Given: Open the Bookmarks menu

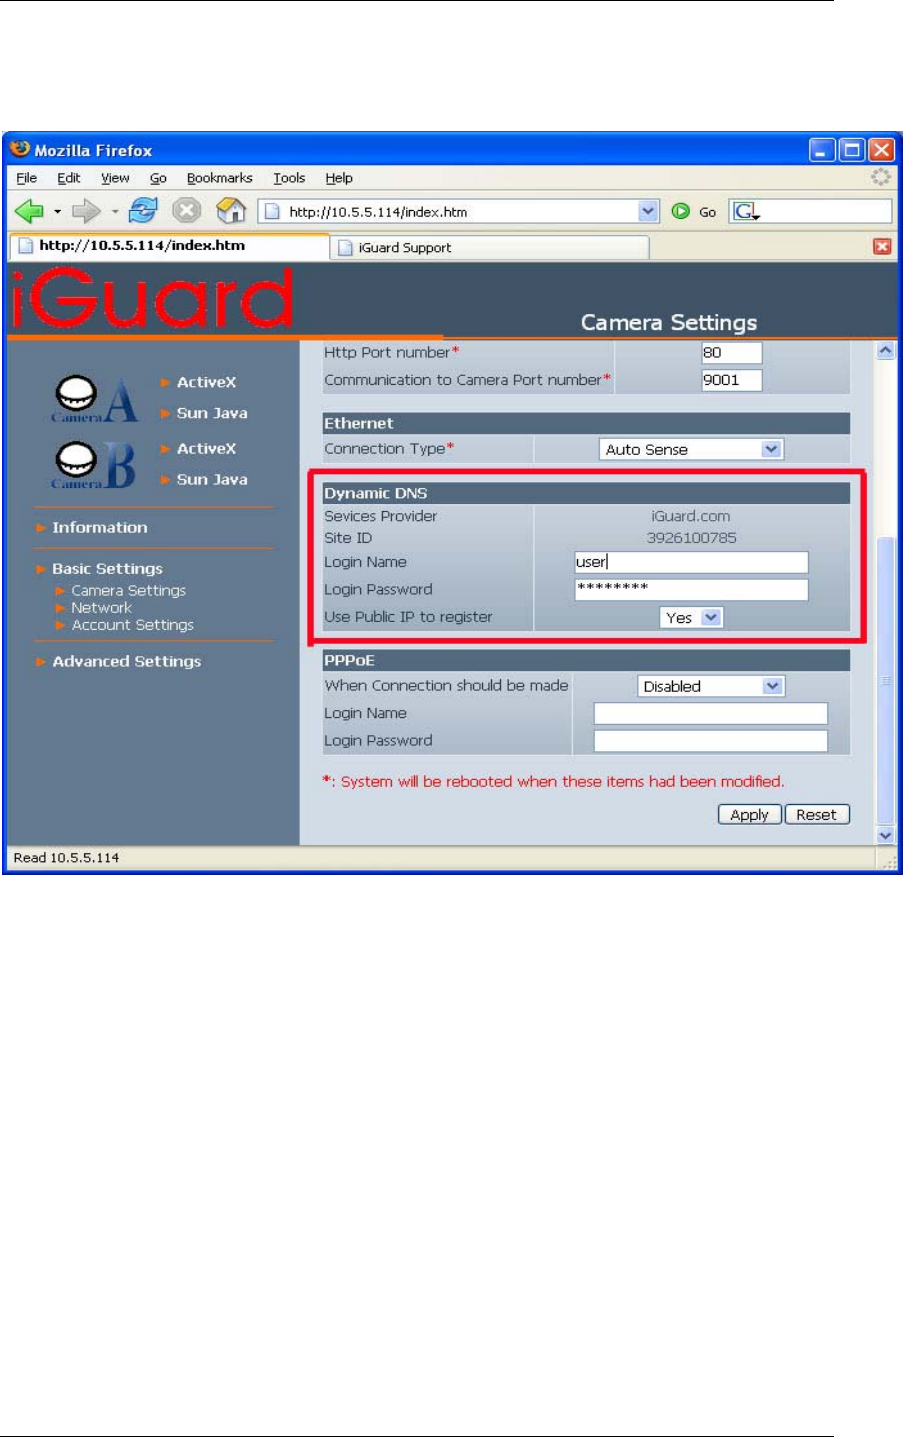Looking at the screenshot, I should click(x=219, y=178).
